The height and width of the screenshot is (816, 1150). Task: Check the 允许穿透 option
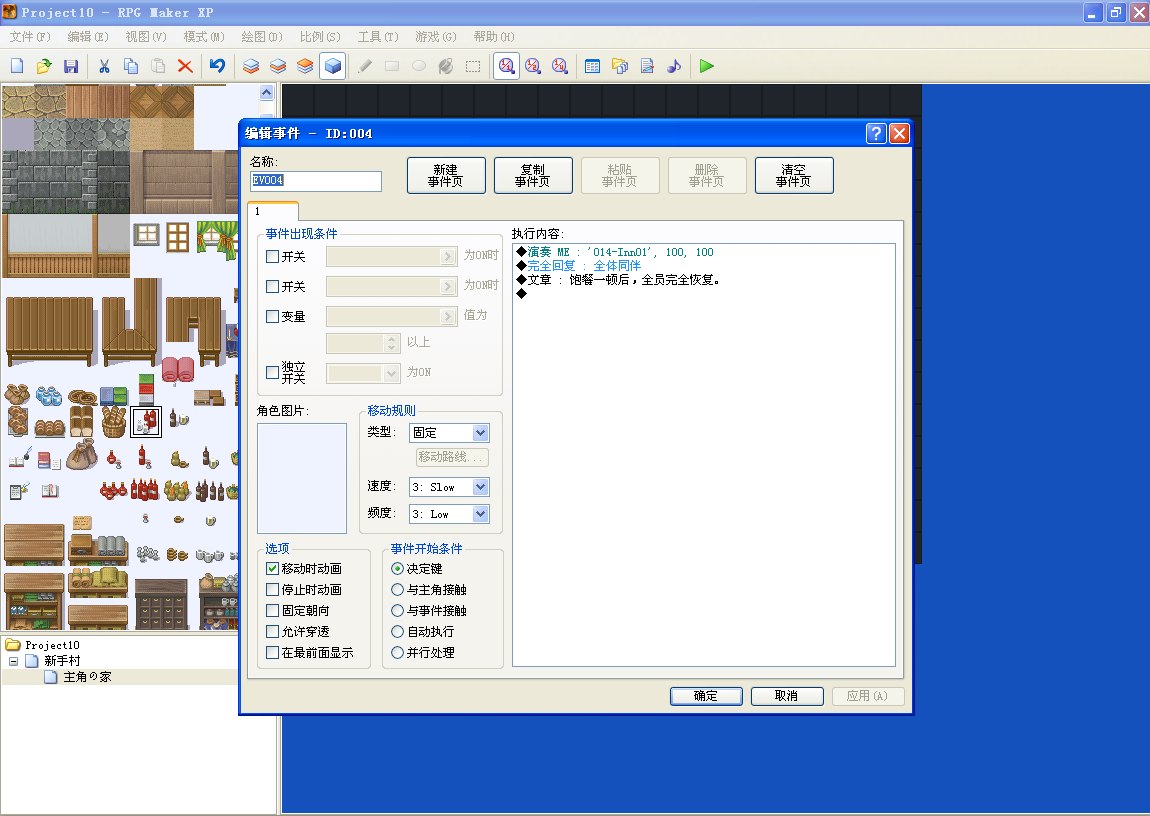click(272, 631)
